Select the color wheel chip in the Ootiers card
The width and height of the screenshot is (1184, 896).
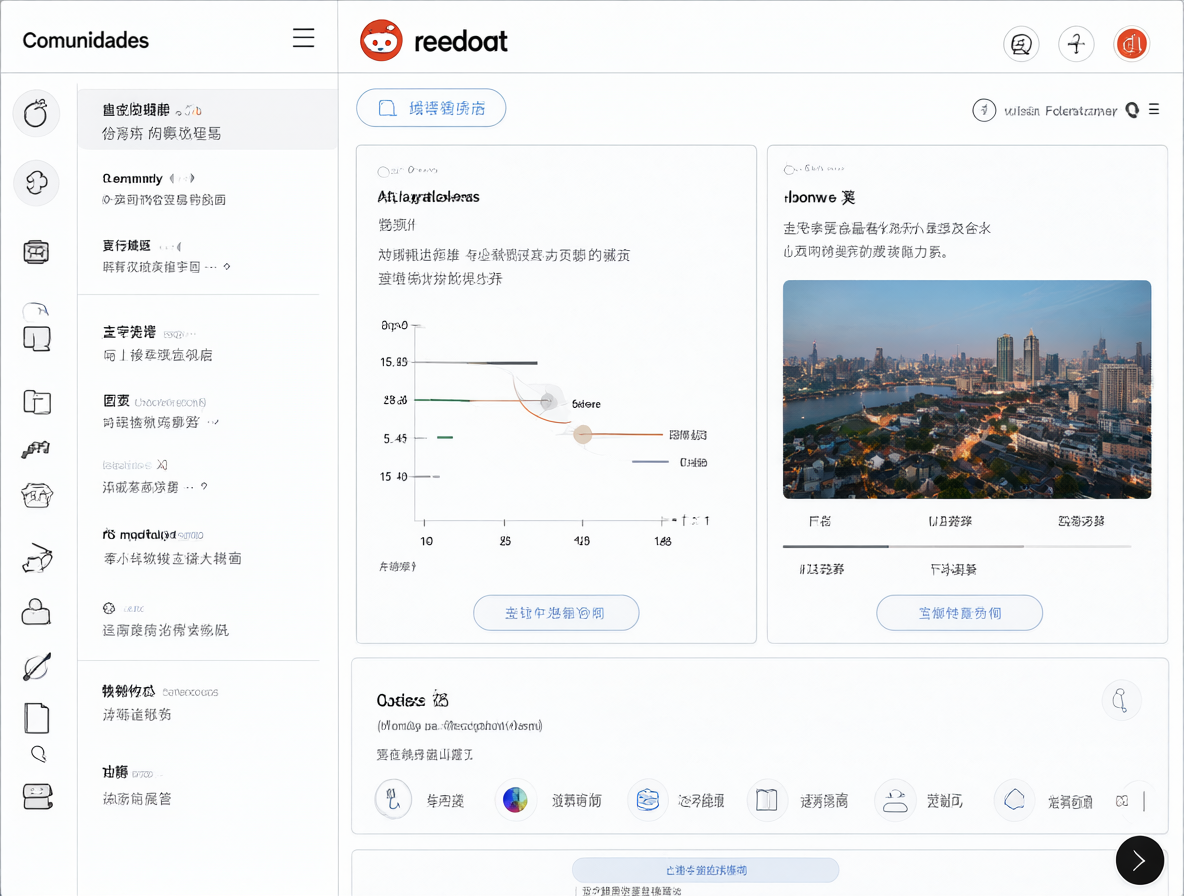[515, 799]
